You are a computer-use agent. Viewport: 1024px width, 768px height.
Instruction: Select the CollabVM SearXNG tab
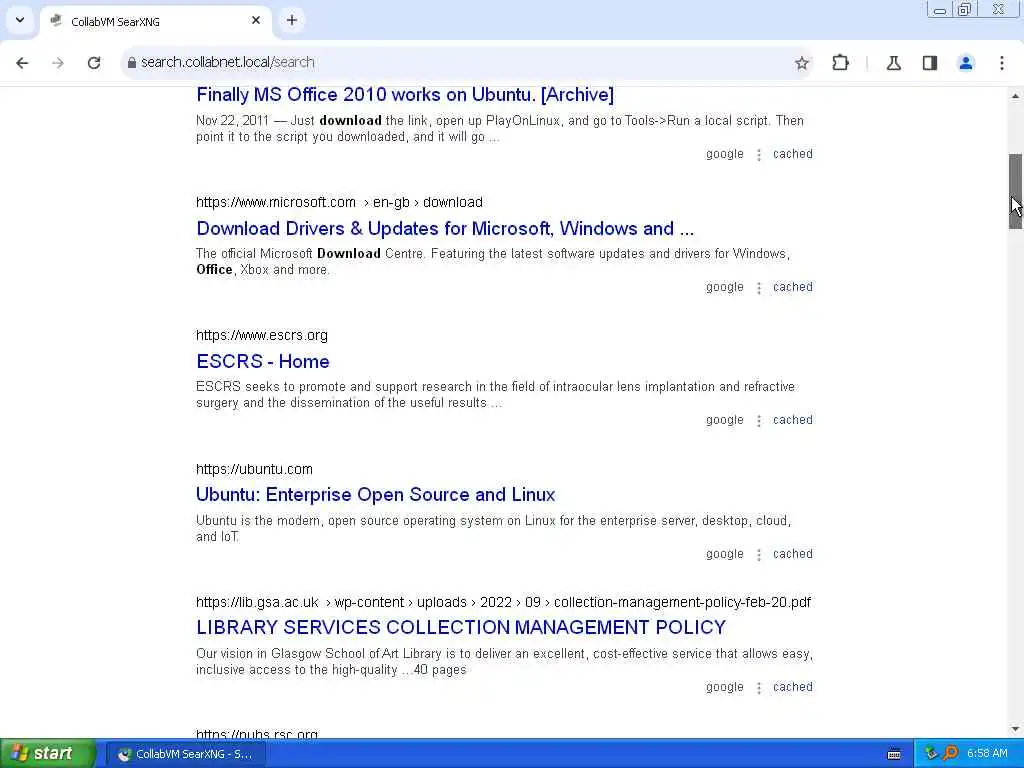click(x=155, y=22)
